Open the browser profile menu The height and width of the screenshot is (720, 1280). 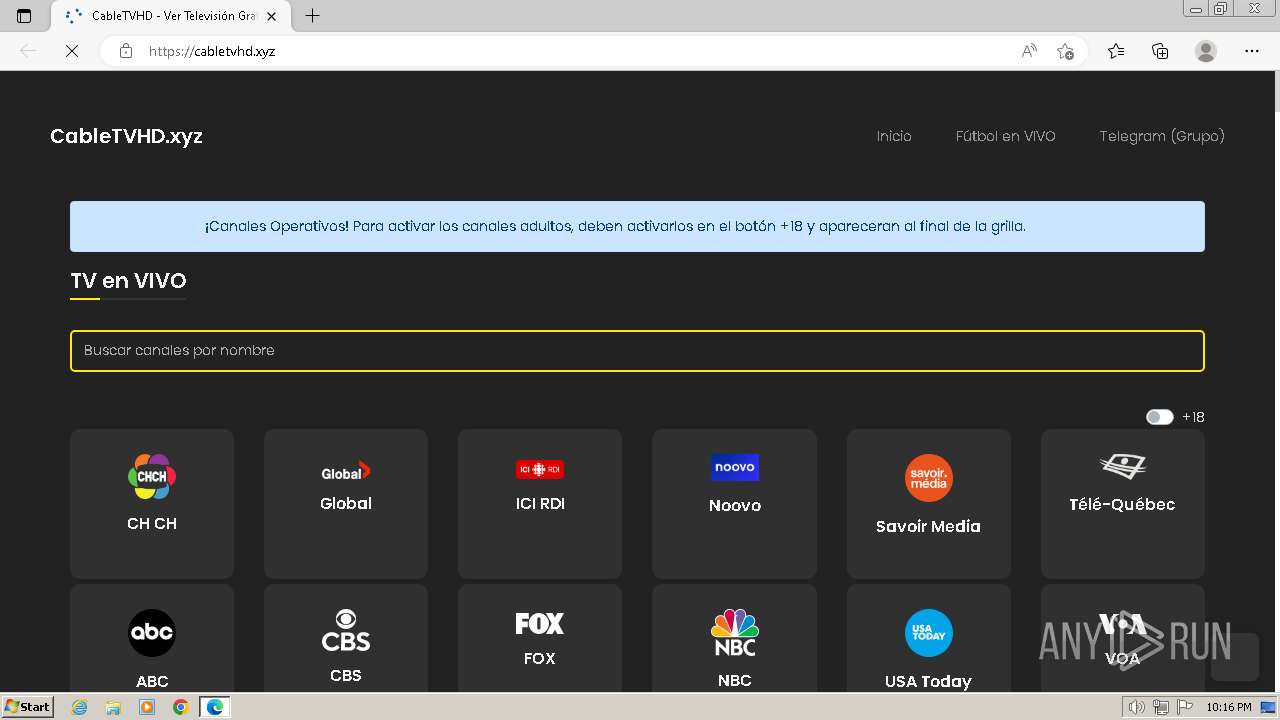point(1206,51)
